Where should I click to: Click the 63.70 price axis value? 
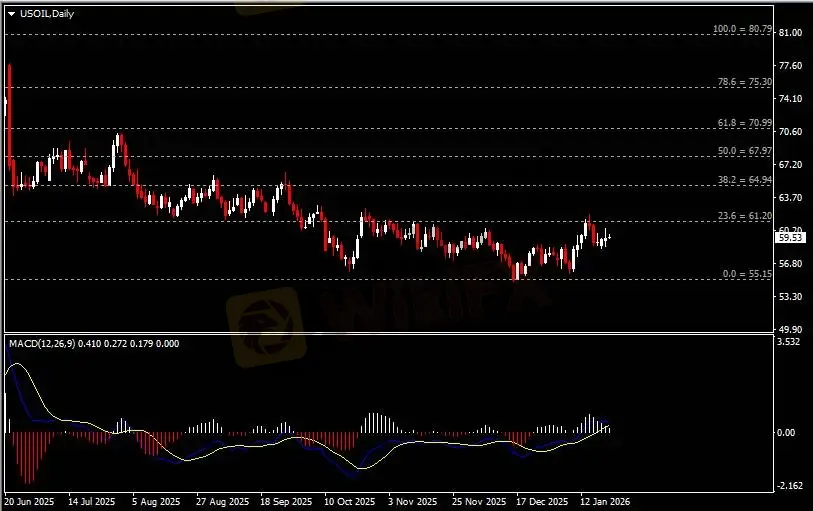tap(790, 197)
